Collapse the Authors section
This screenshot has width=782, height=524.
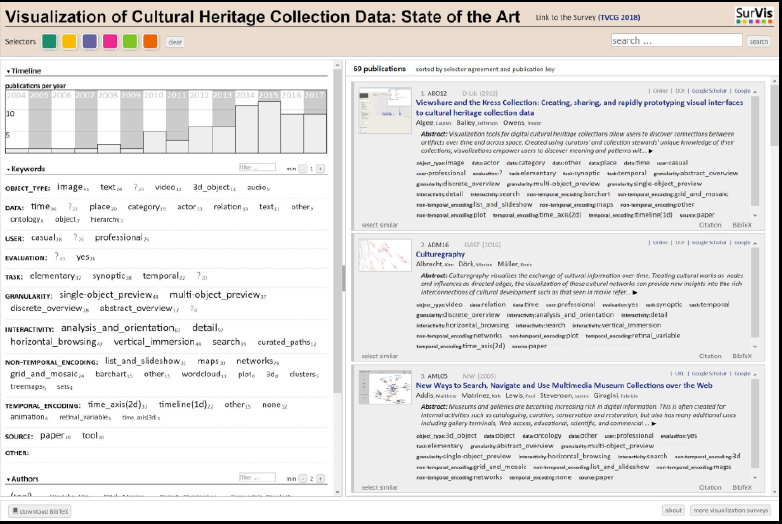tap(24, 479)
